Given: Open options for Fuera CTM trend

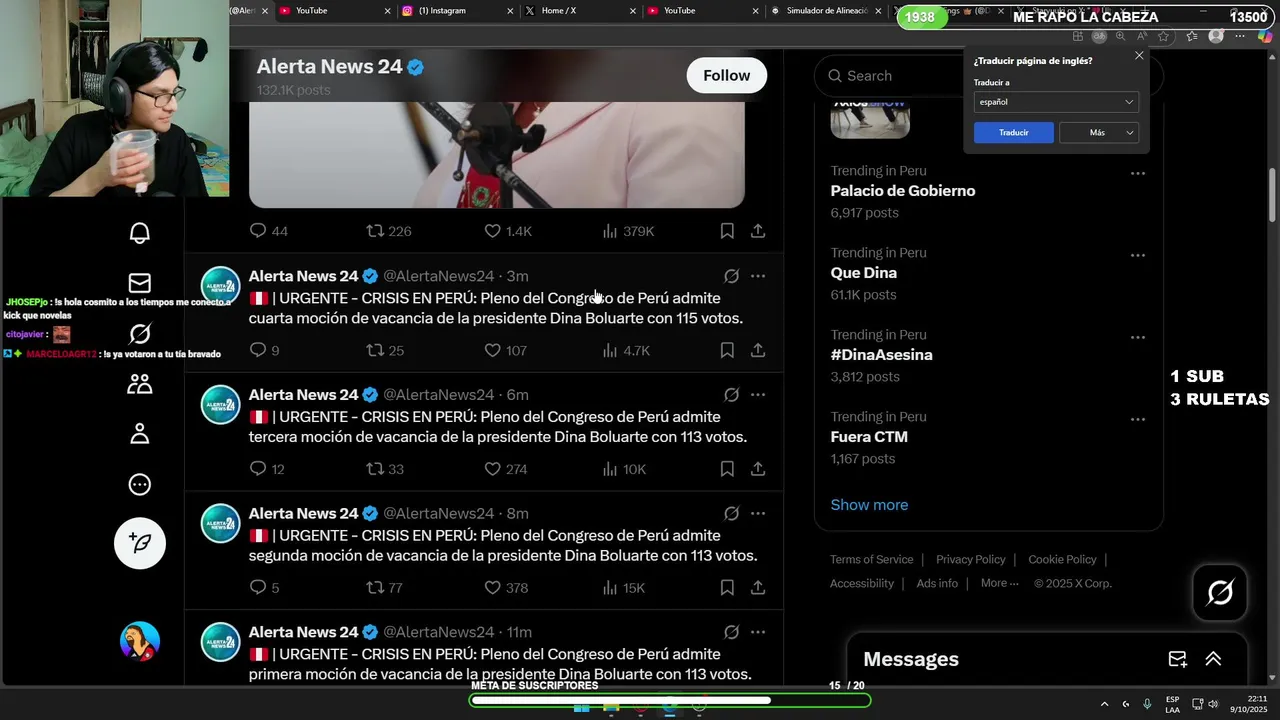Looking at the screenshot, I should (x=1137, y=419).
